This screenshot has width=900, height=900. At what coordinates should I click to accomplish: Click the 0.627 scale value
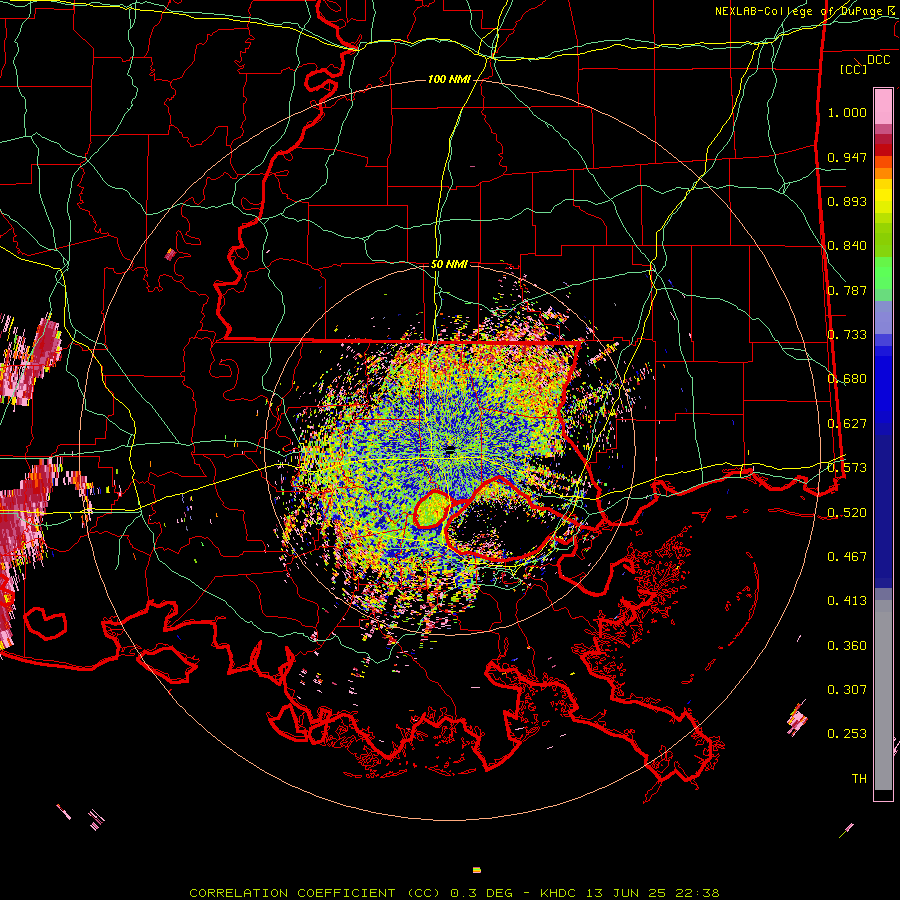point(847,424)
